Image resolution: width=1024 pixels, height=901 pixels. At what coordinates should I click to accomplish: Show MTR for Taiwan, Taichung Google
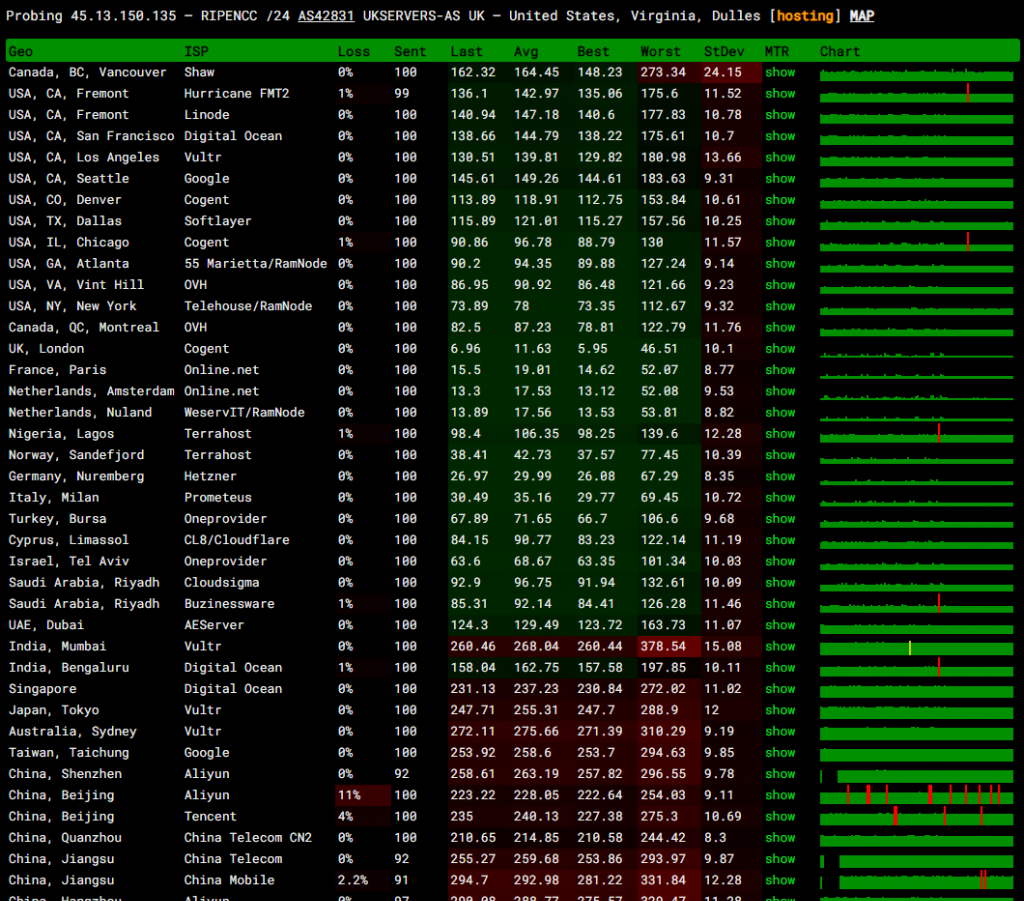pos(780,753)
